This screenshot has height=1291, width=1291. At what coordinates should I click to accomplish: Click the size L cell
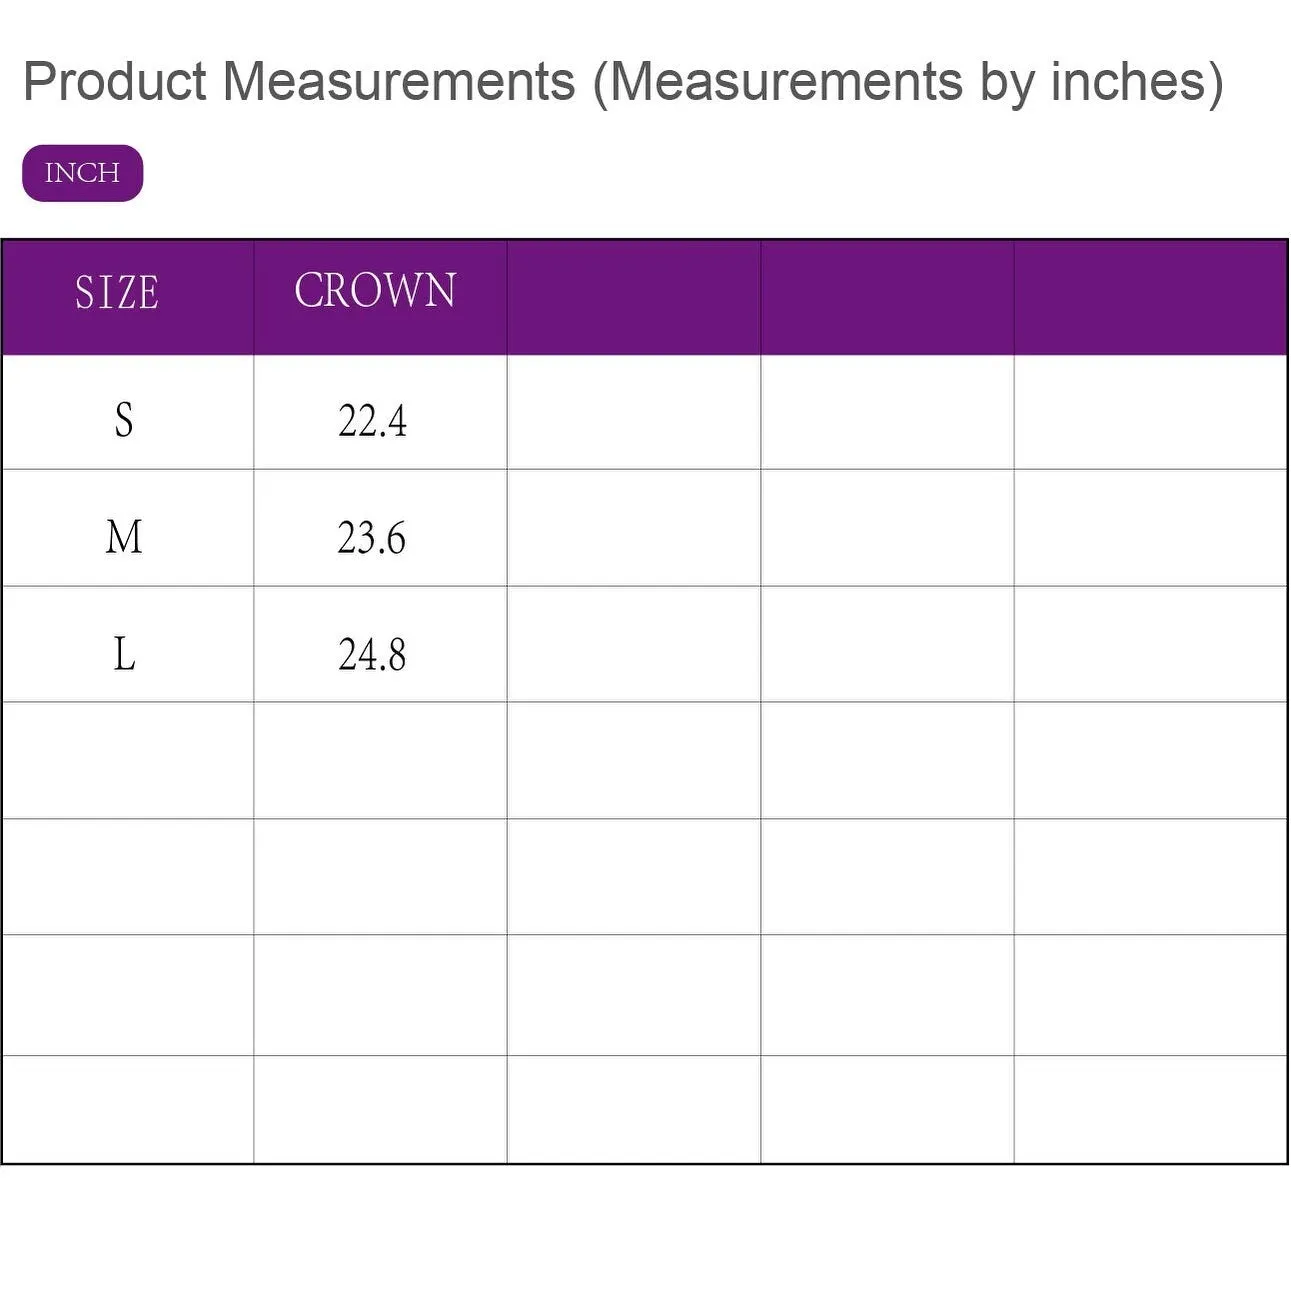[124, 655]
